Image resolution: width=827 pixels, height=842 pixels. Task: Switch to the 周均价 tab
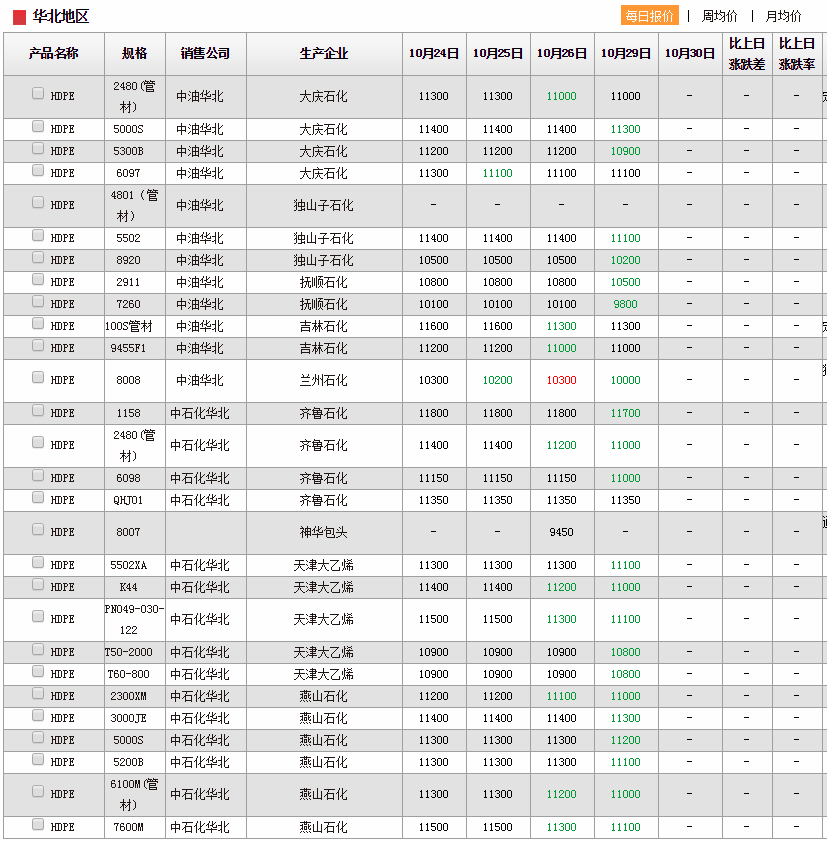point(719,16)
